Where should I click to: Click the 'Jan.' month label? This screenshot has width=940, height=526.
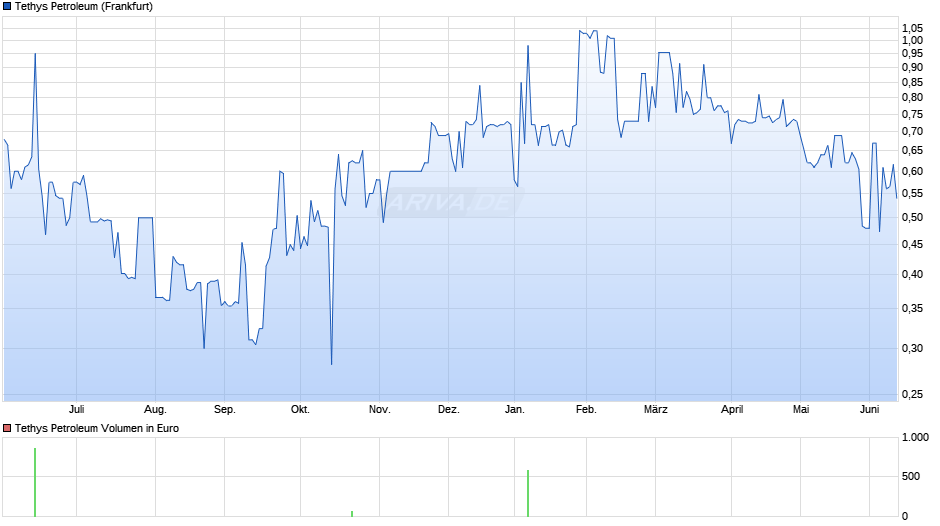tap(514, 409)
